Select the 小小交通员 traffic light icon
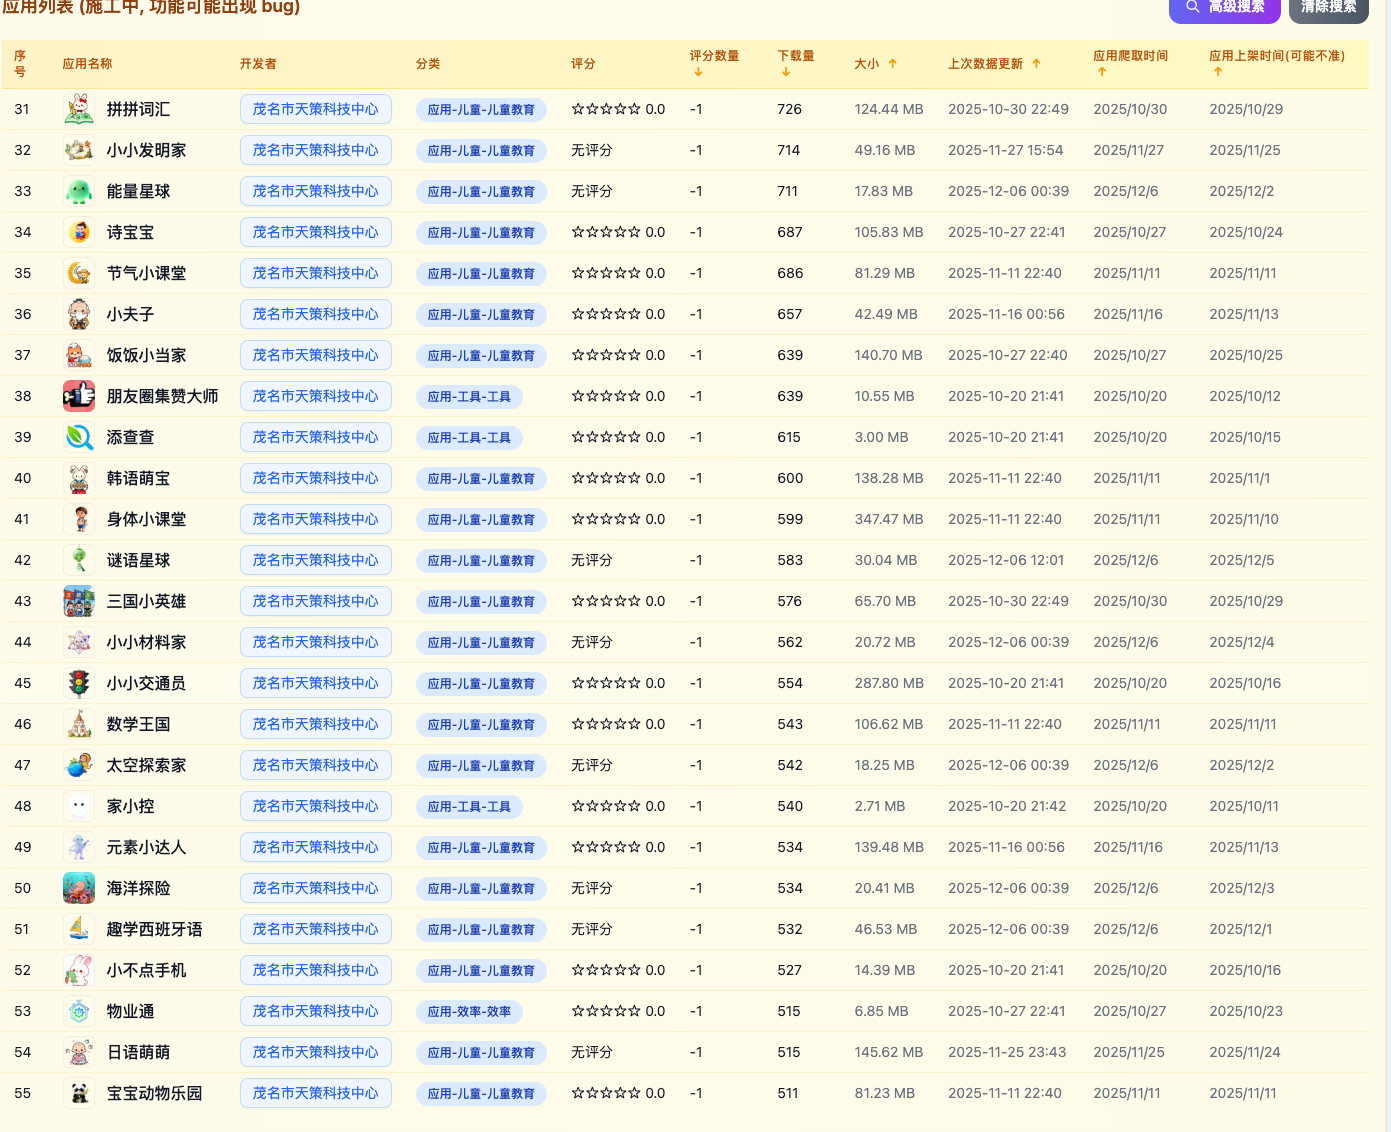This screenshot has width=1391, height=1132. point(79,683)
